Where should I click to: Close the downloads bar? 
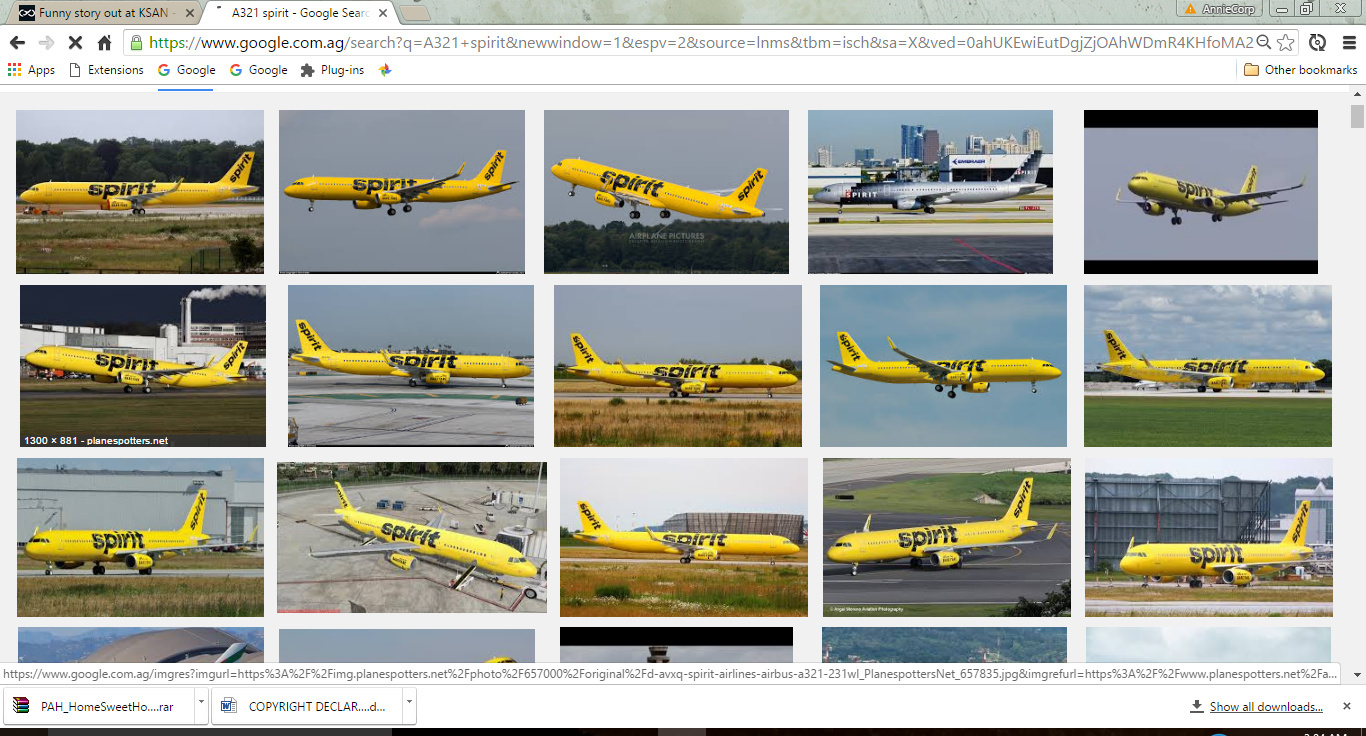(x=1347, y=706)
